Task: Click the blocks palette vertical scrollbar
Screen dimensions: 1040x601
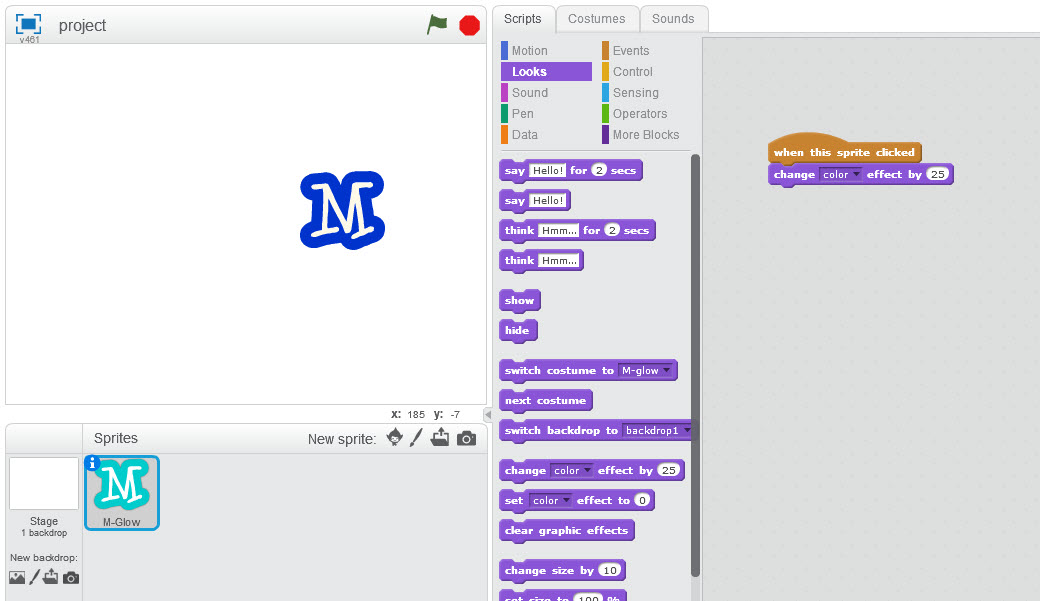Action: tap(695, 365)
